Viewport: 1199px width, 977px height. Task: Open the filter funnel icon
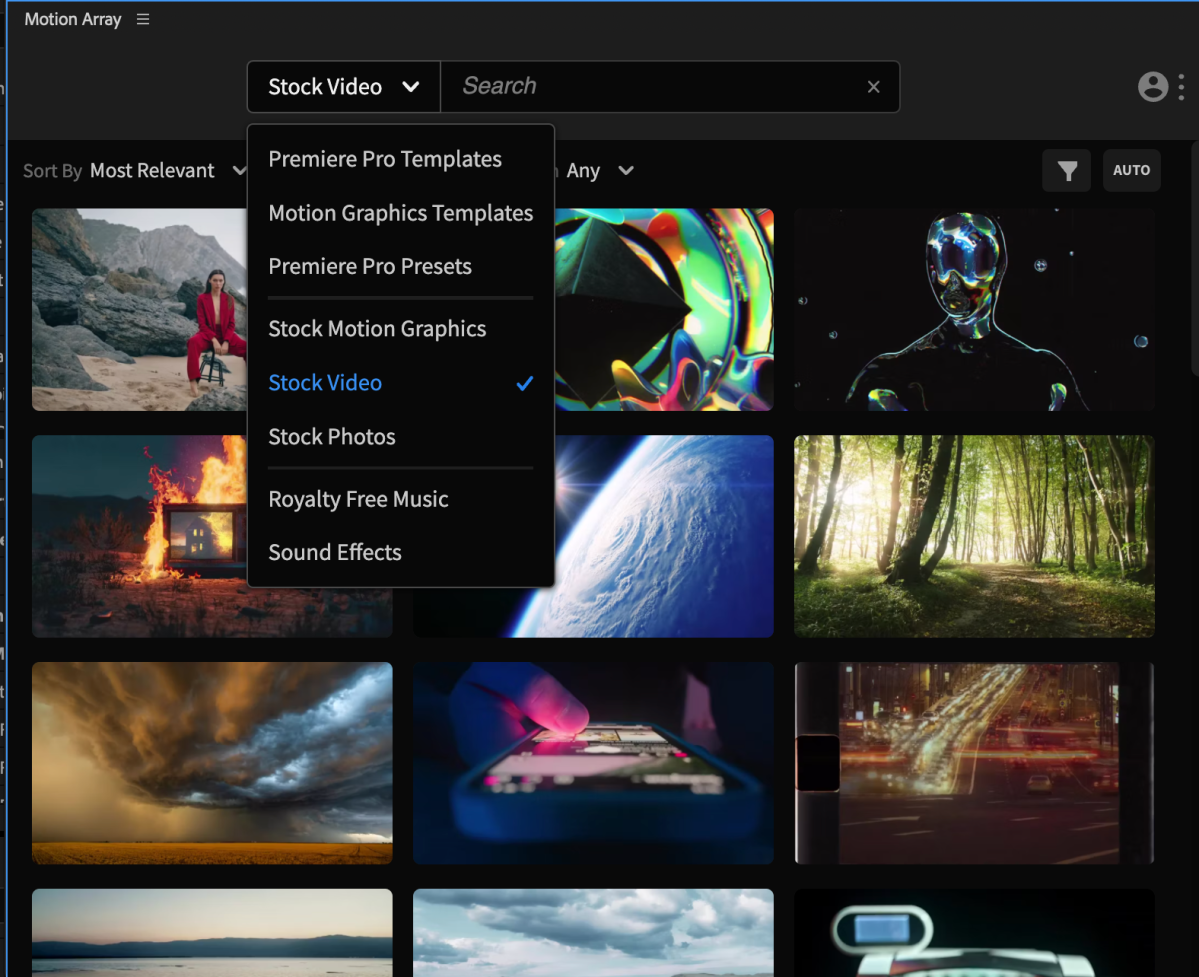pyautogui.click(x=1067, y=170)
